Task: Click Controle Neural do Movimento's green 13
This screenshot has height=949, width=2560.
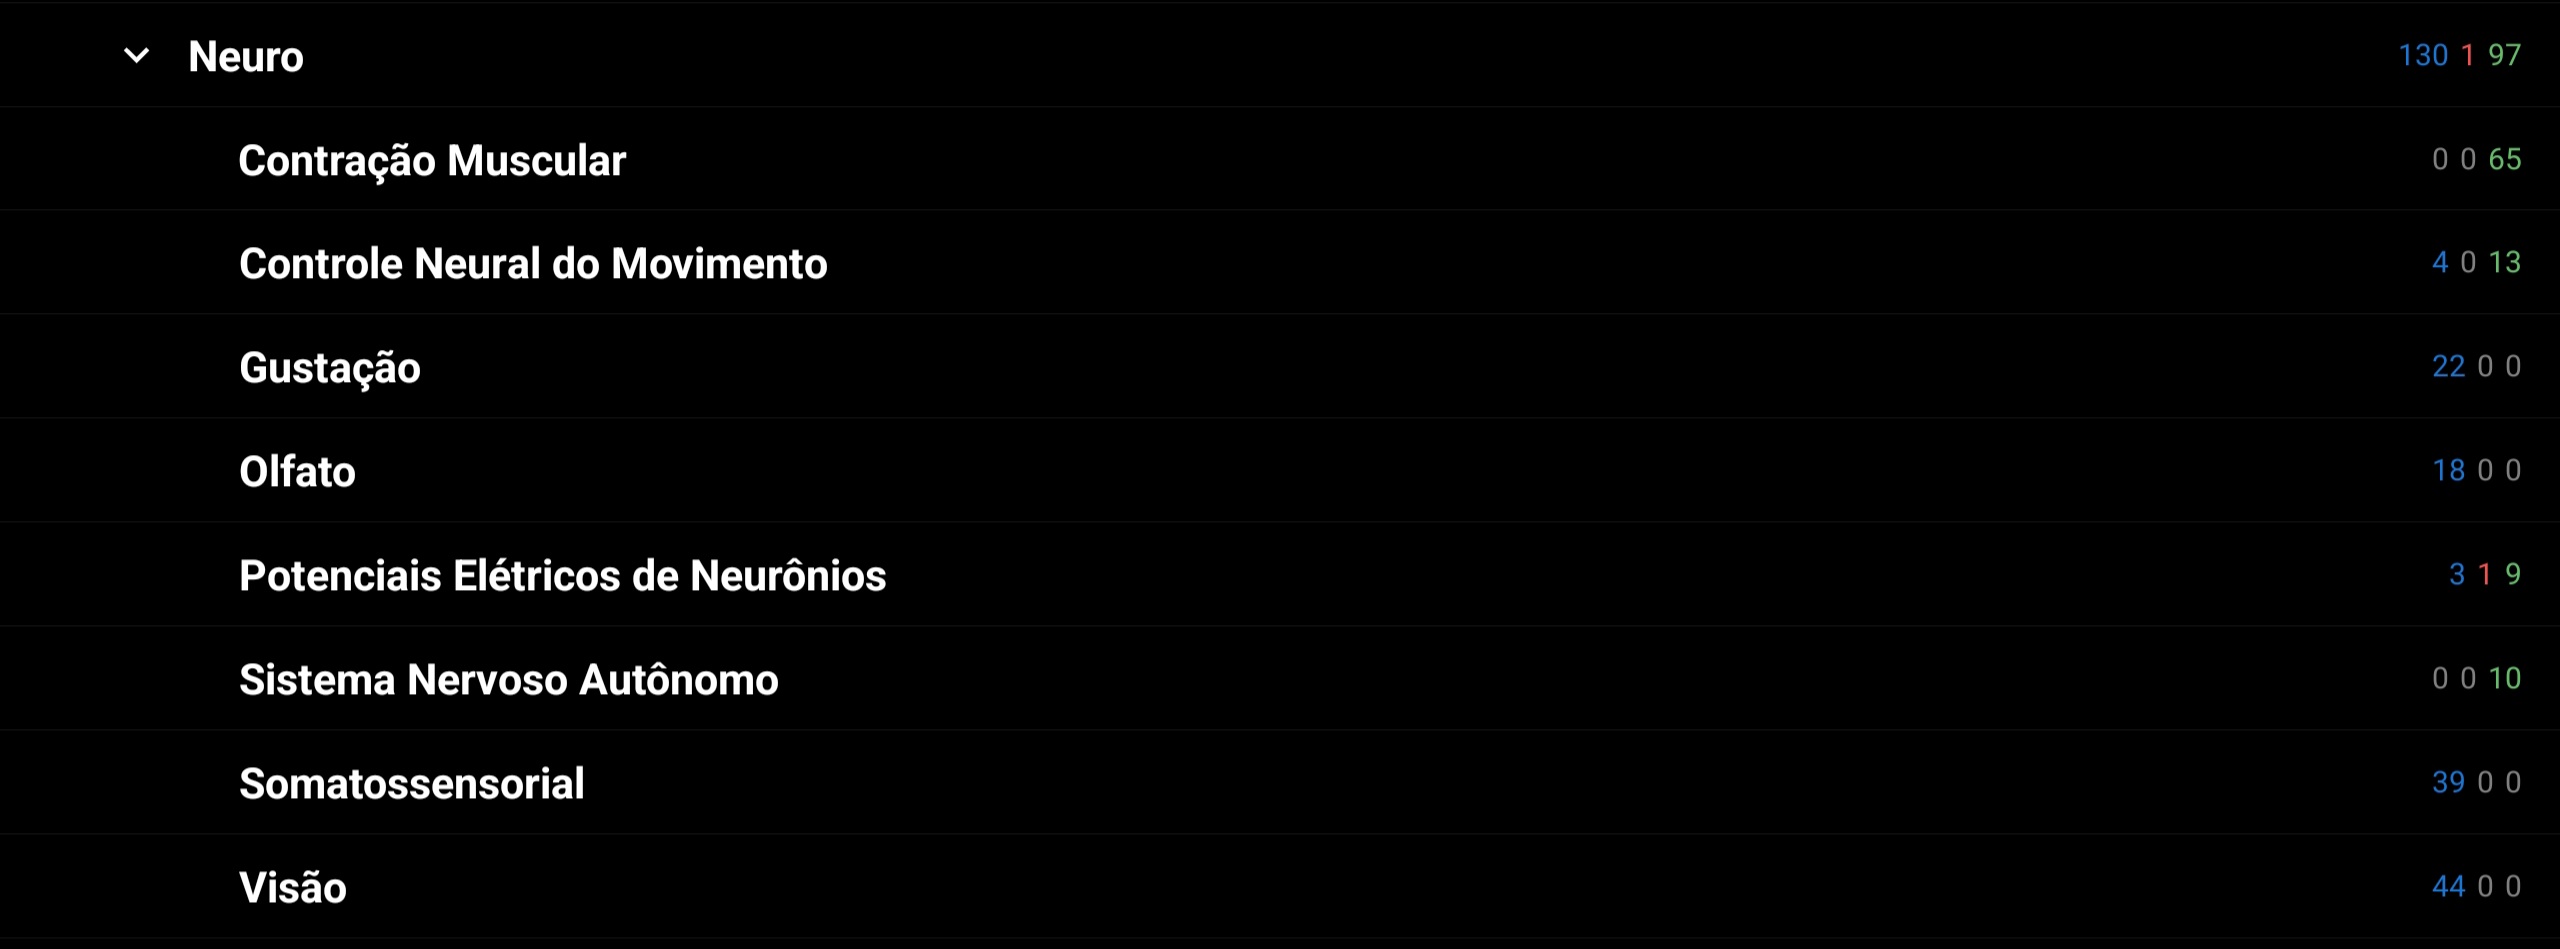Action: 2504,262
